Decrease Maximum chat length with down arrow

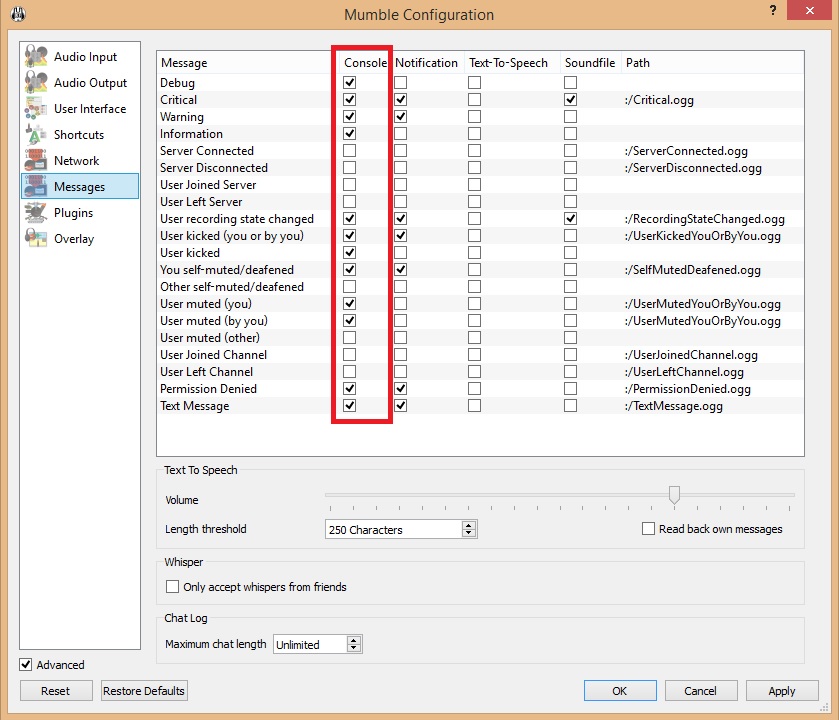point(353,648)
